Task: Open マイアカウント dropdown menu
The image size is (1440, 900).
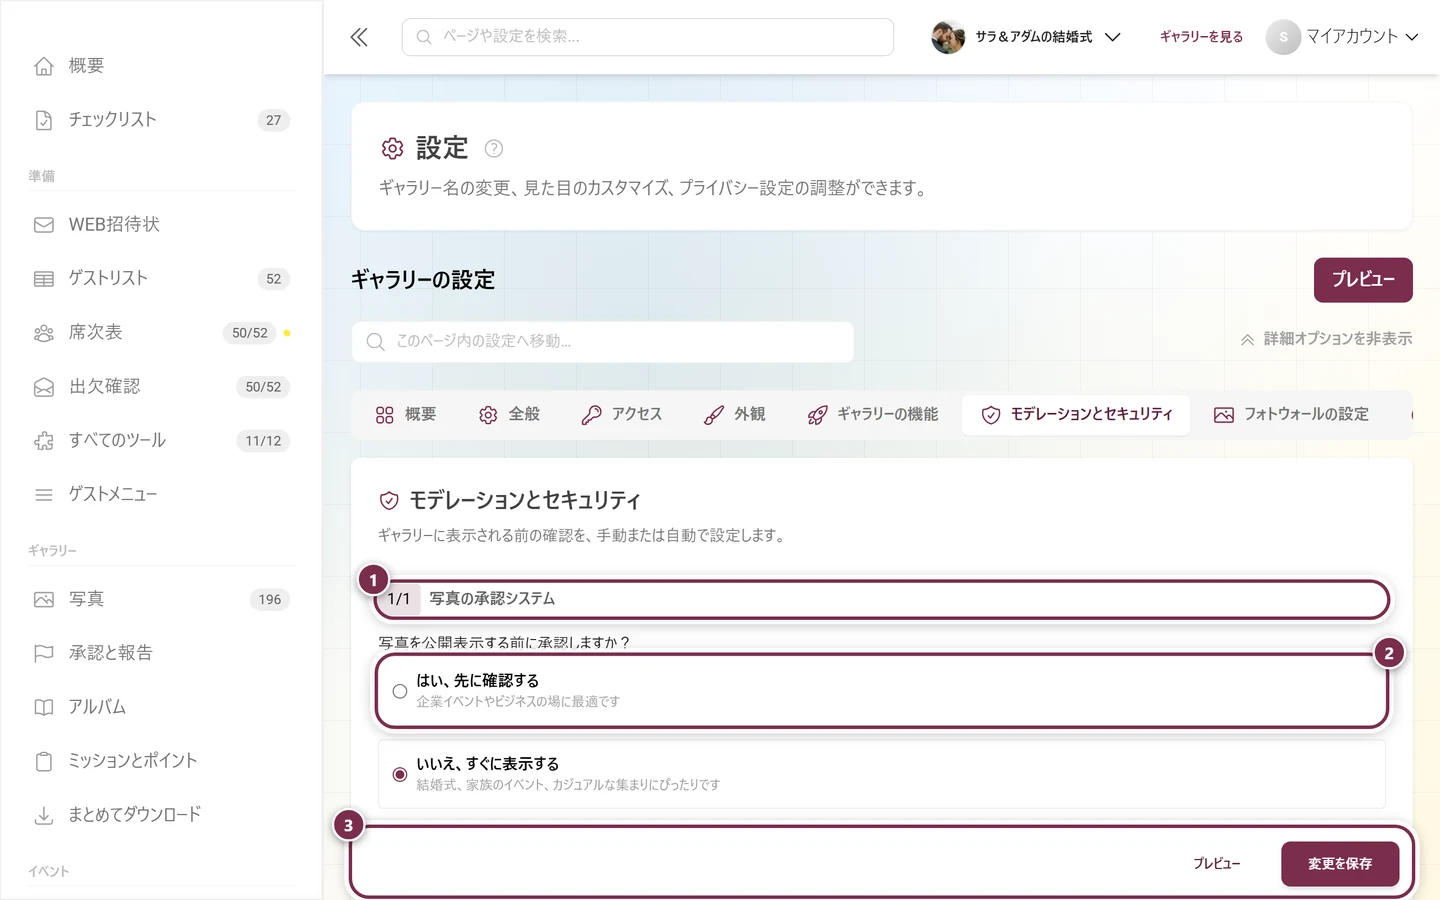Action: (x=1342, y=37)
